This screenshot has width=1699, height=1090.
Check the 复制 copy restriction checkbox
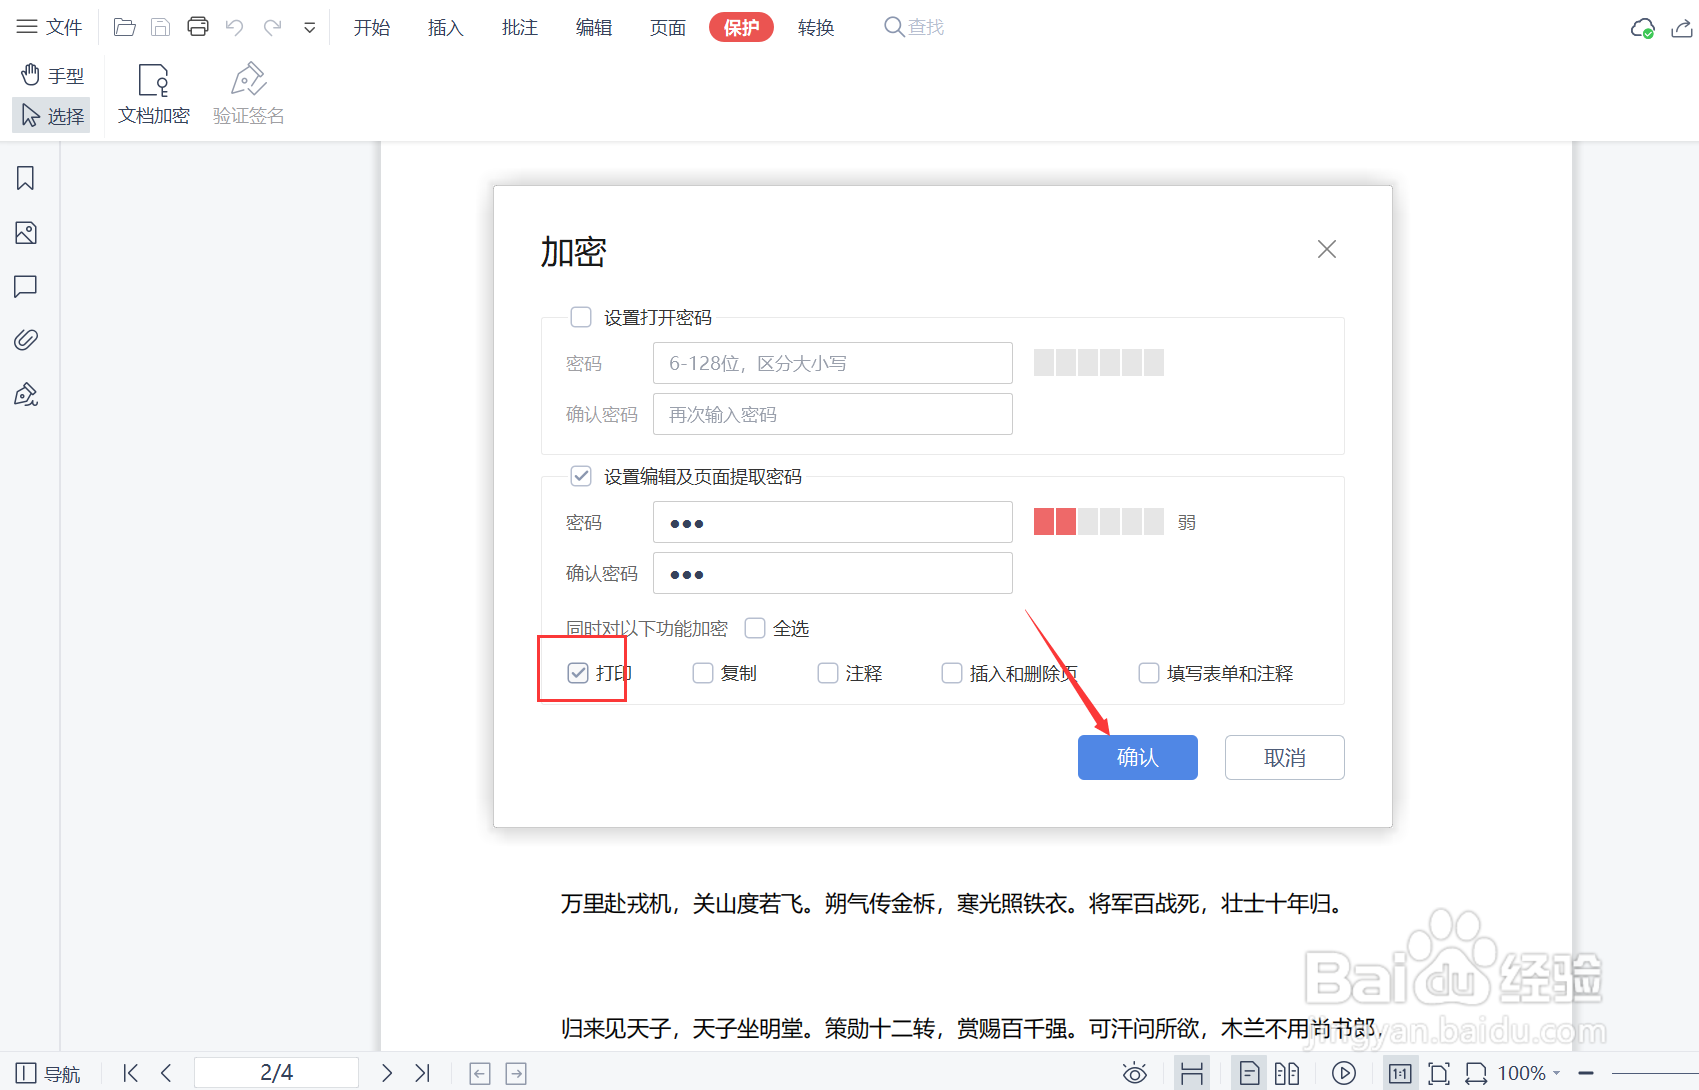click(702, 673)
